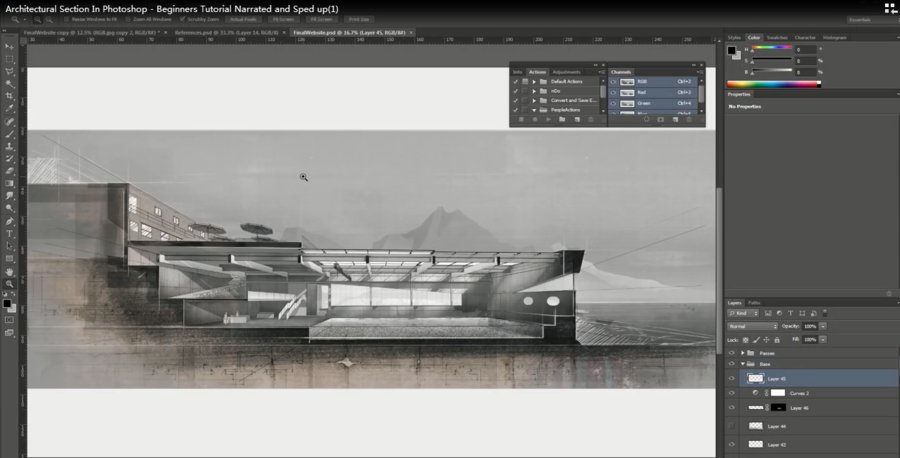Hide Curves 2 adjustment layer
Viewport: 900px width, 458px height.
[731, 393]
